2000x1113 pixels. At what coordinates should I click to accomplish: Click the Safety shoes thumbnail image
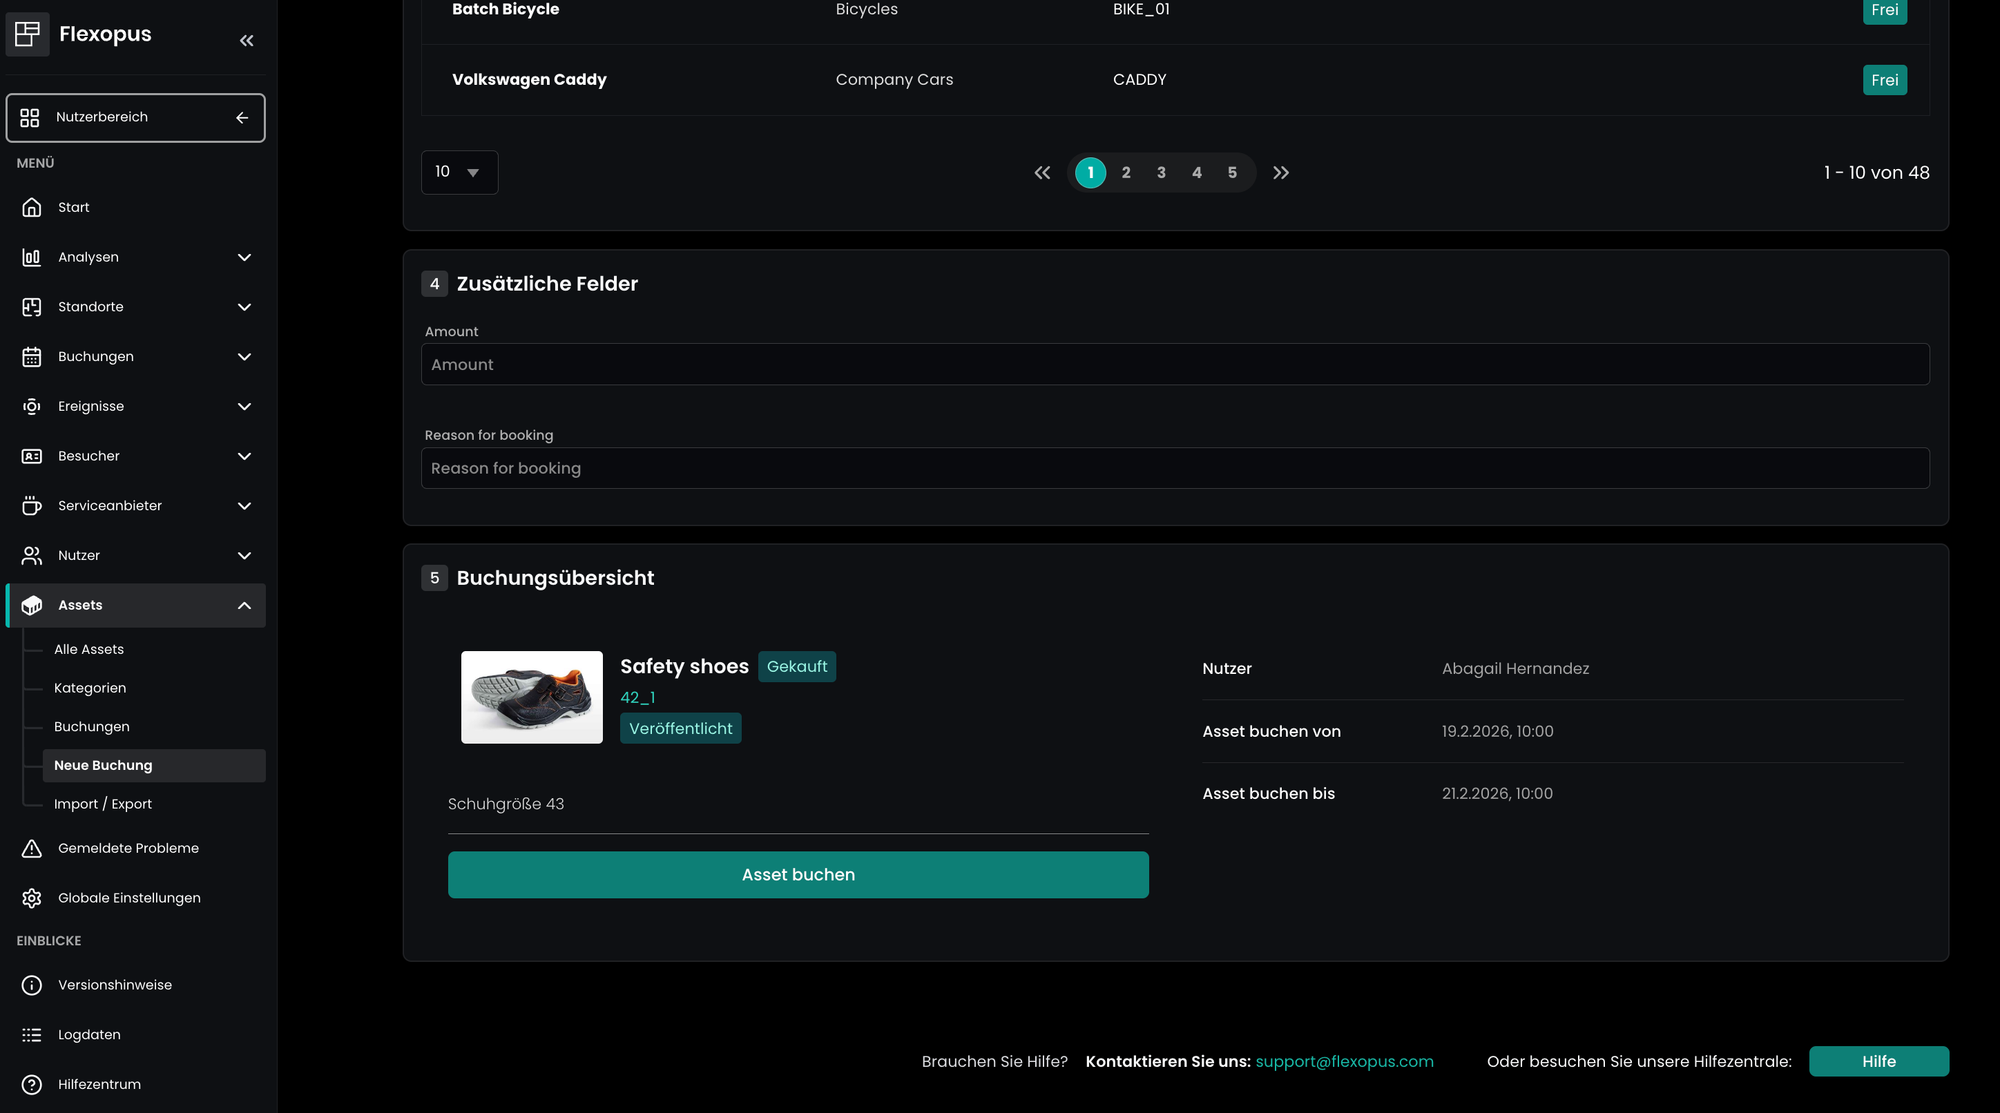point(532,697)
